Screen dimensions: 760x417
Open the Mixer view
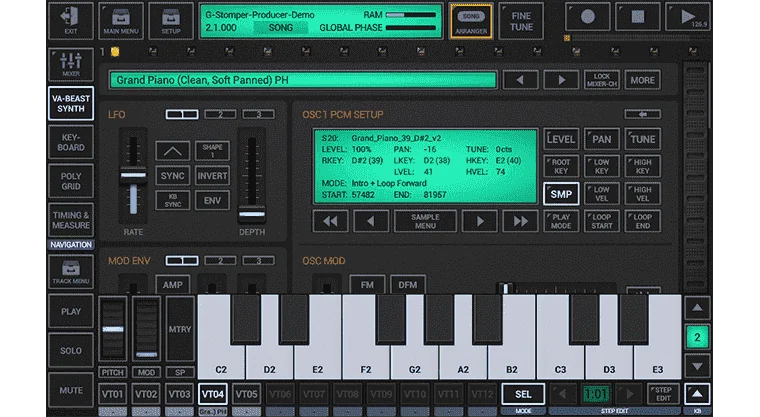click(x=71, y=64)
